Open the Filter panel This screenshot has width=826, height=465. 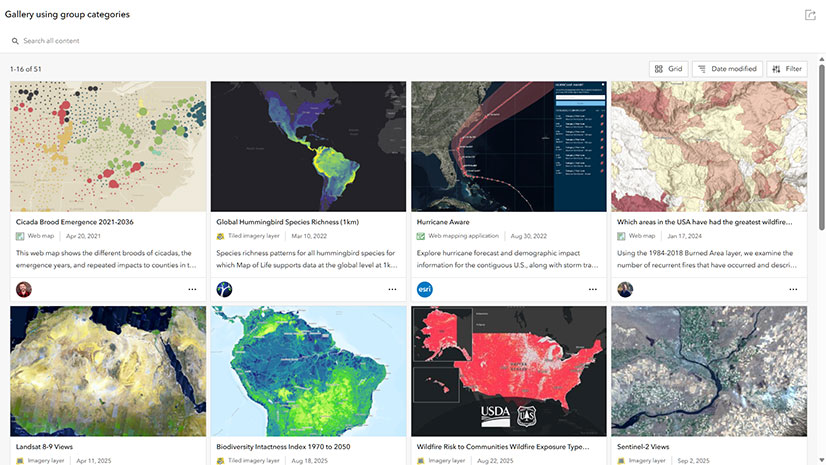click(x=787, y=69)
